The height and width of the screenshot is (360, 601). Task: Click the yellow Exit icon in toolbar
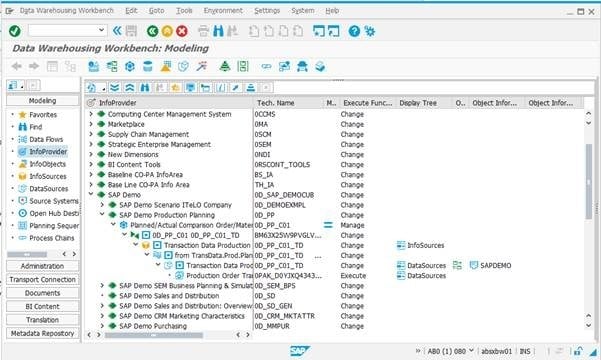click(x=167, y=31)
